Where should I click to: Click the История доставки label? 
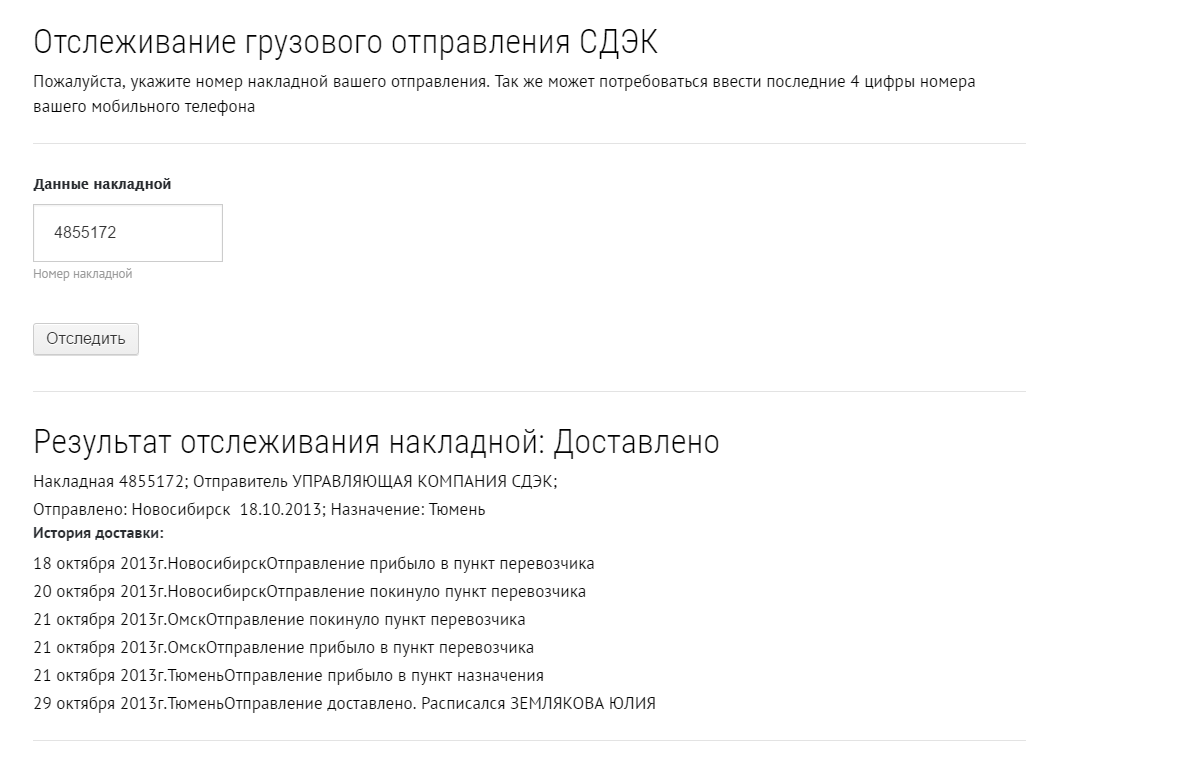pos(98,533)
